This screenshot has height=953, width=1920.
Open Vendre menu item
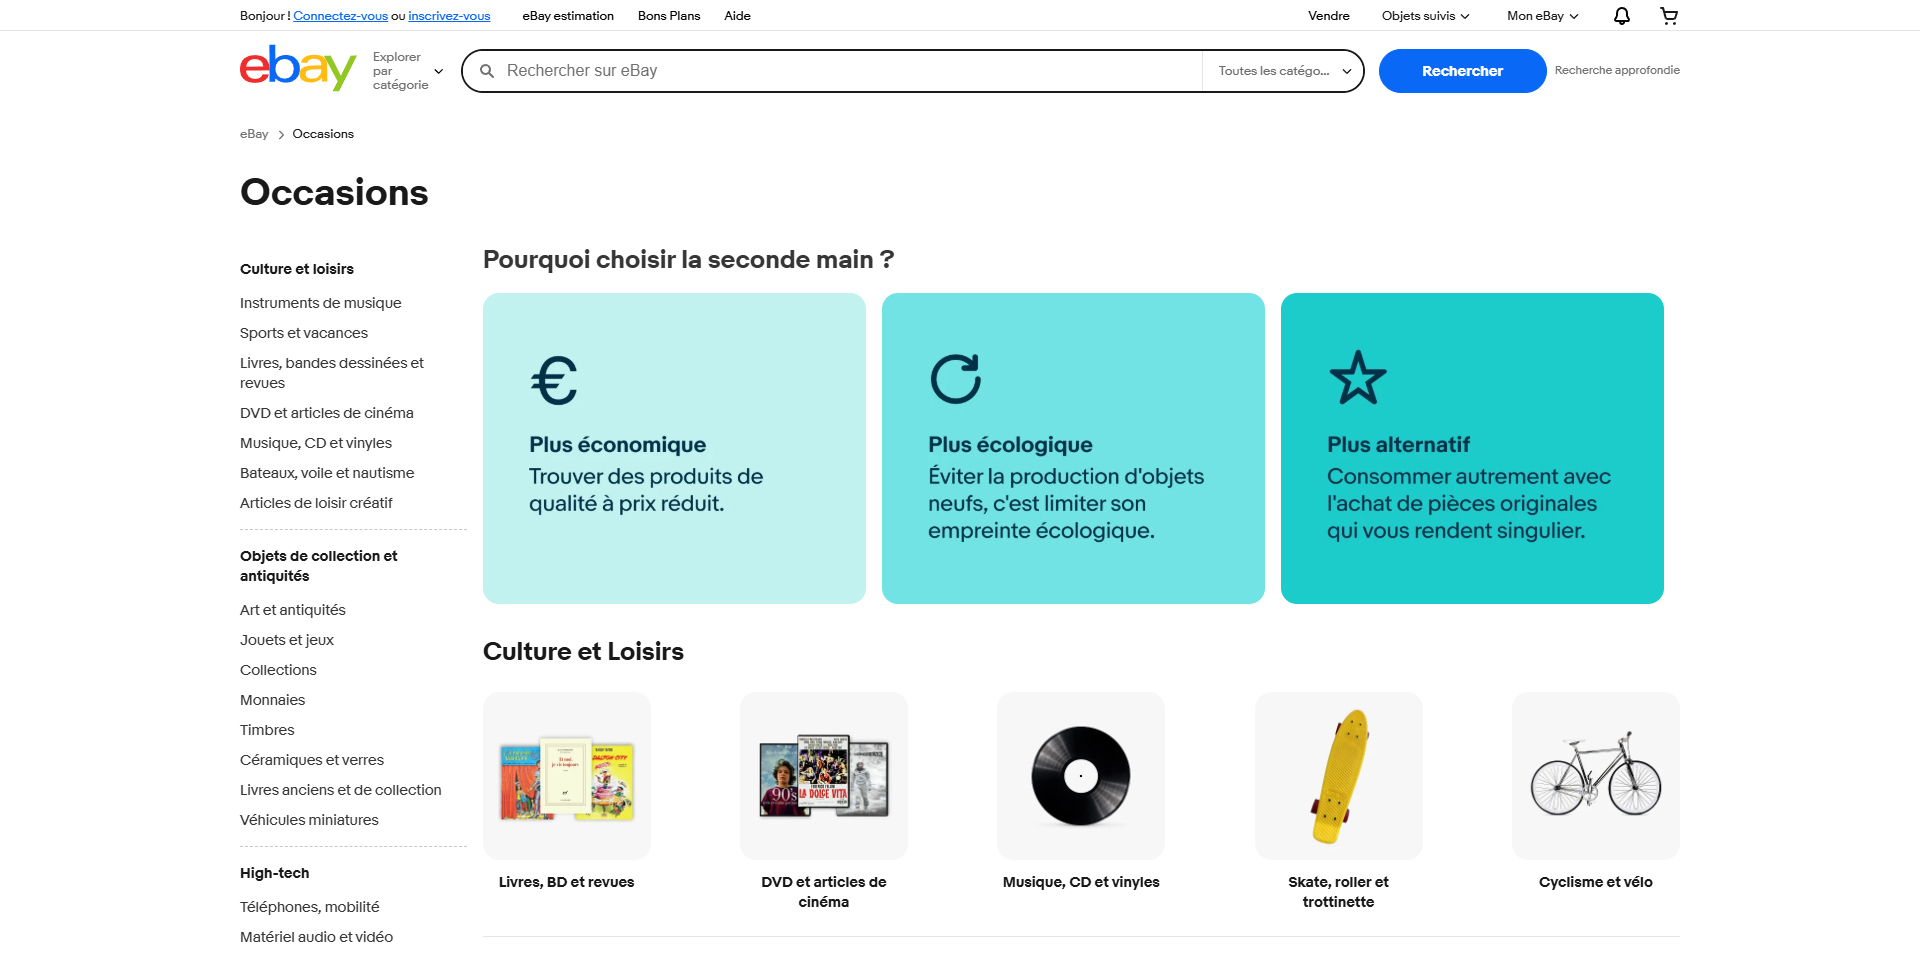pyautogui.click(x=1329, y=16)
